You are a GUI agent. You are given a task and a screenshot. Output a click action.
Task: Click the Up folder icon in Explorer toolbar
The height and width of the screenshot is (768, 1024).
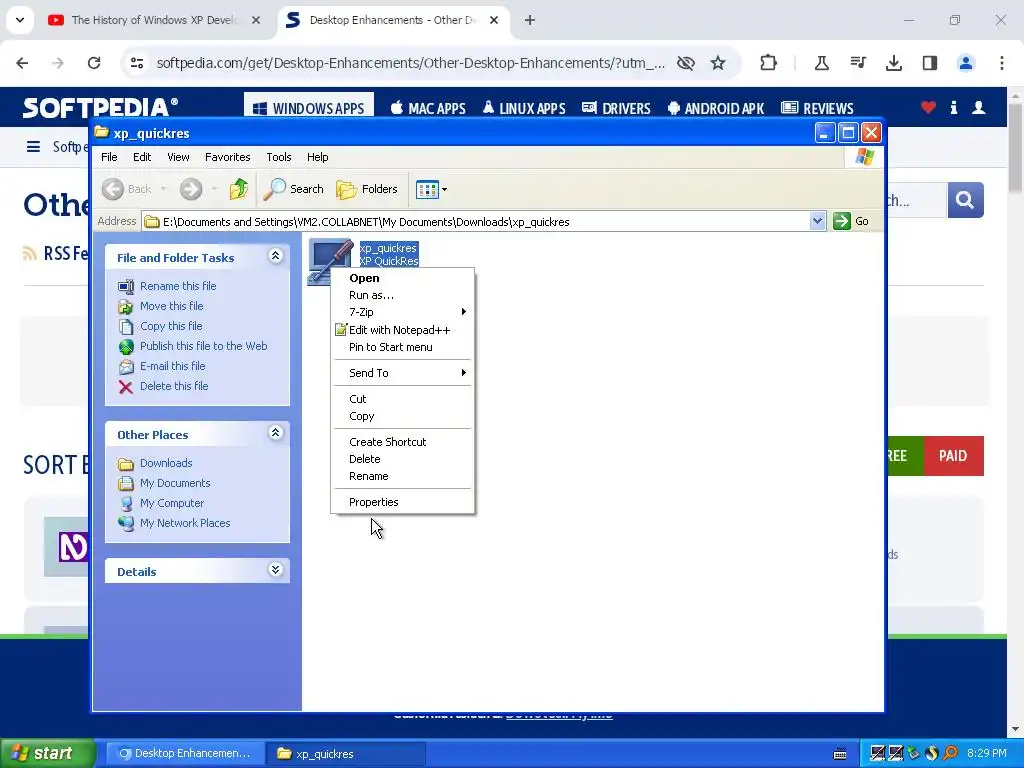tap(238, 189)
